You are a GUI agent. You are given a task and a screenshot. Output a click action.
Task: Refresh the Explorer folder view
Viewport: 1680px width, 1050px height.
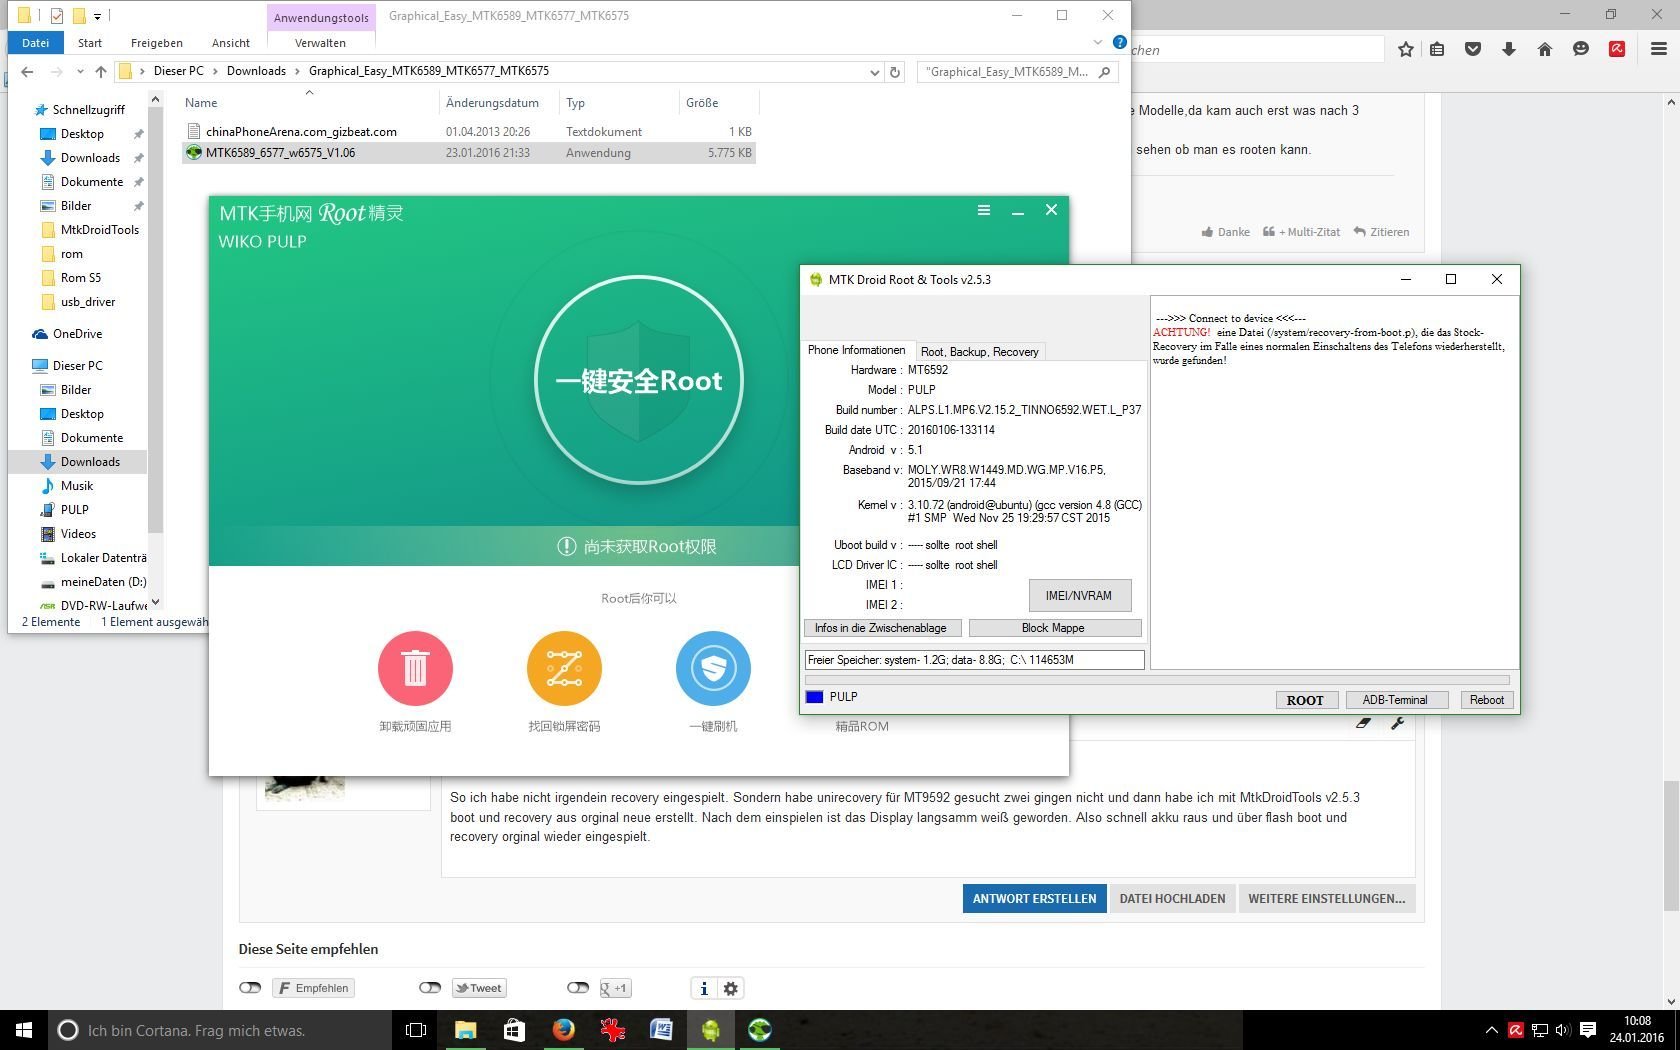click(x=895, y=72)
